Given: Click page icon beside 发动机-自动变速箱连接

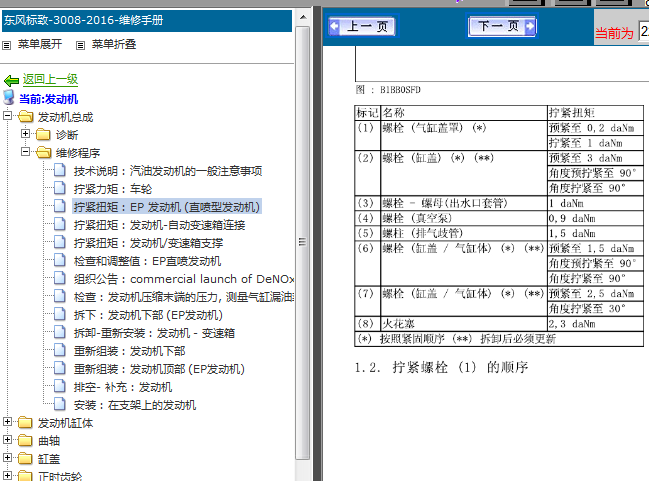Looking at the screenshot, I should 60,224.
